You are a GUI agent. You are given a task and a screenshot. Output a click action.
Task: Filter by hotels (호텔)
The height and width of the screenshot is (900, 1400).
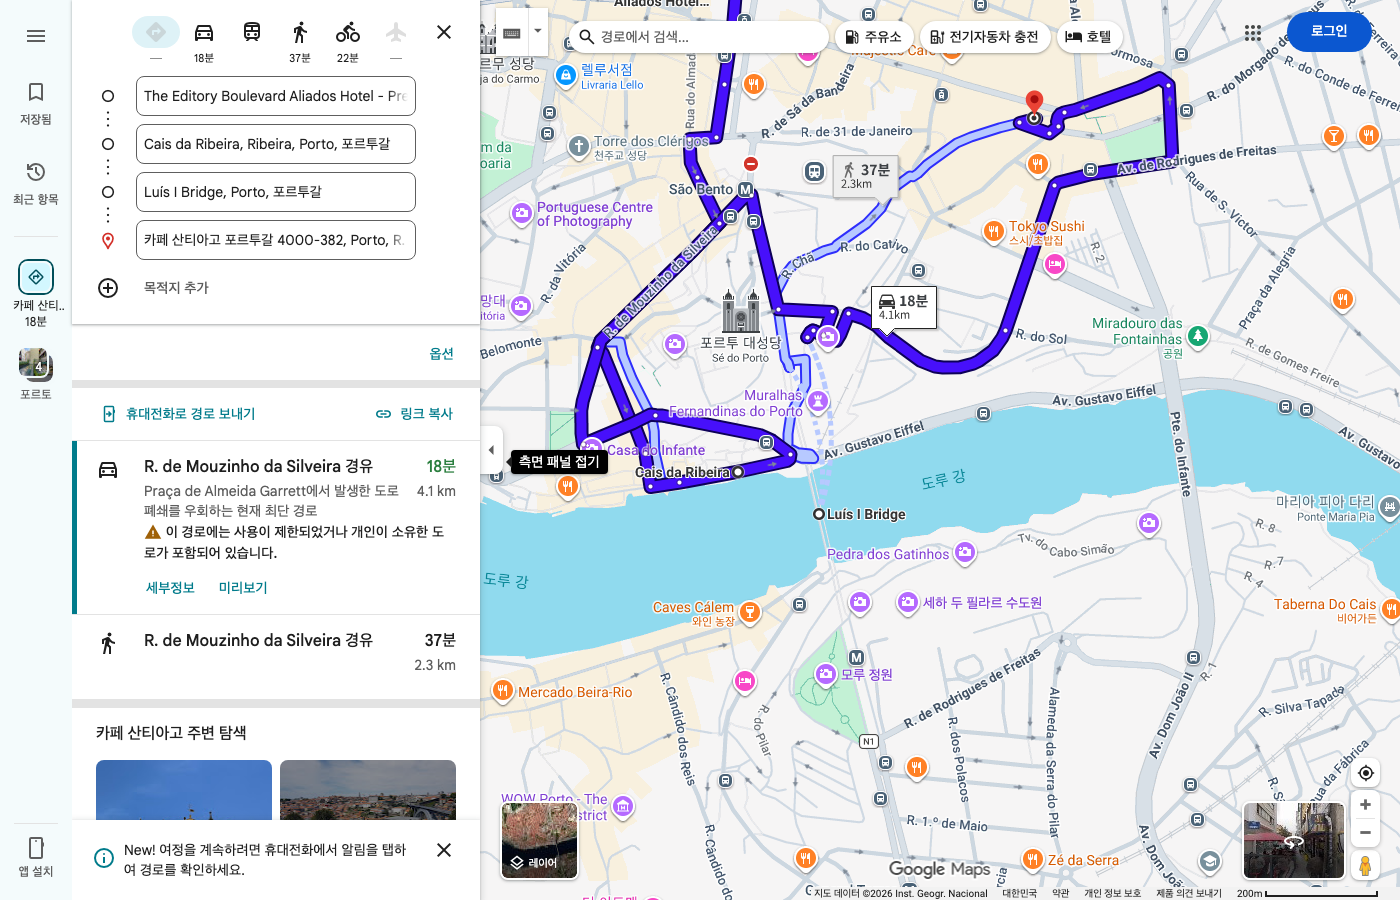(x=1088, y=37)
